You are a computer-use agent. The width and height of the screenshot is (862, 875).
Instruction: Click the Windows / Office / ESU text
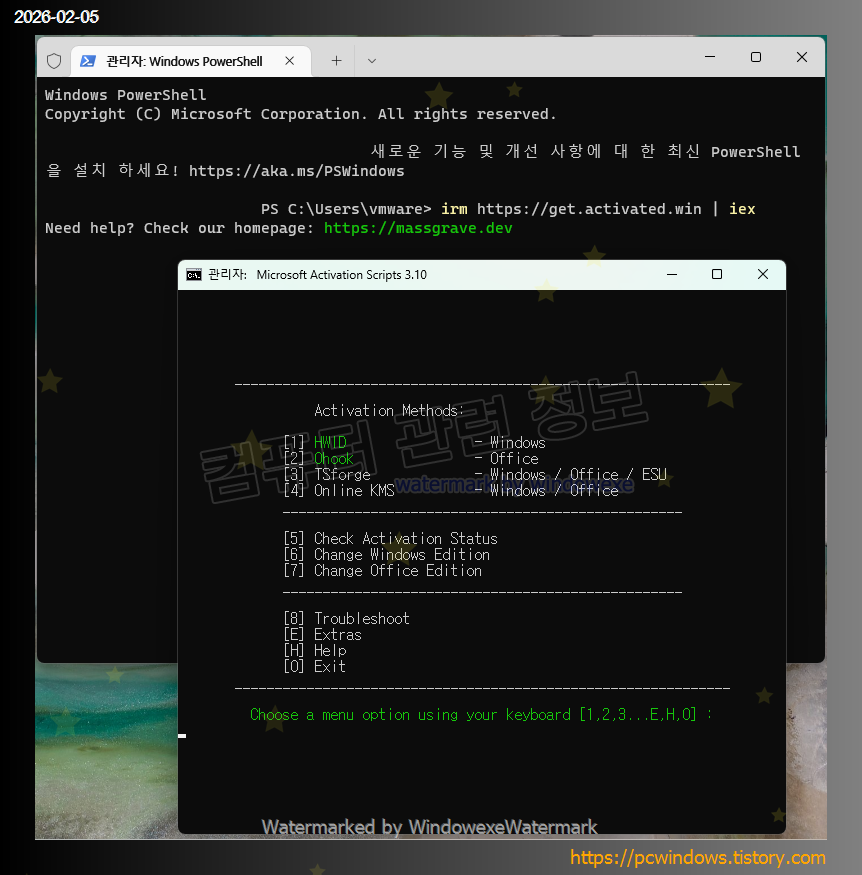point(579,475)
